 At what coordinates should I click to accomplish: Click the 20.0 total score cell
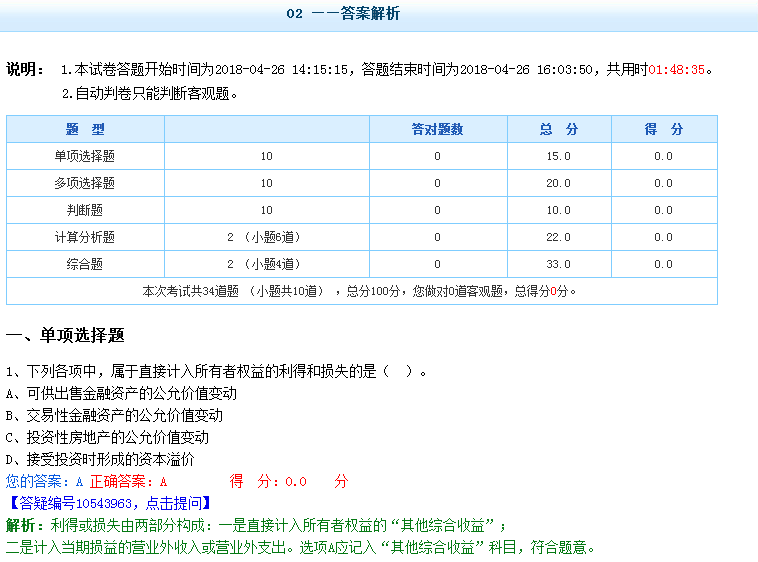pos(559,183)
